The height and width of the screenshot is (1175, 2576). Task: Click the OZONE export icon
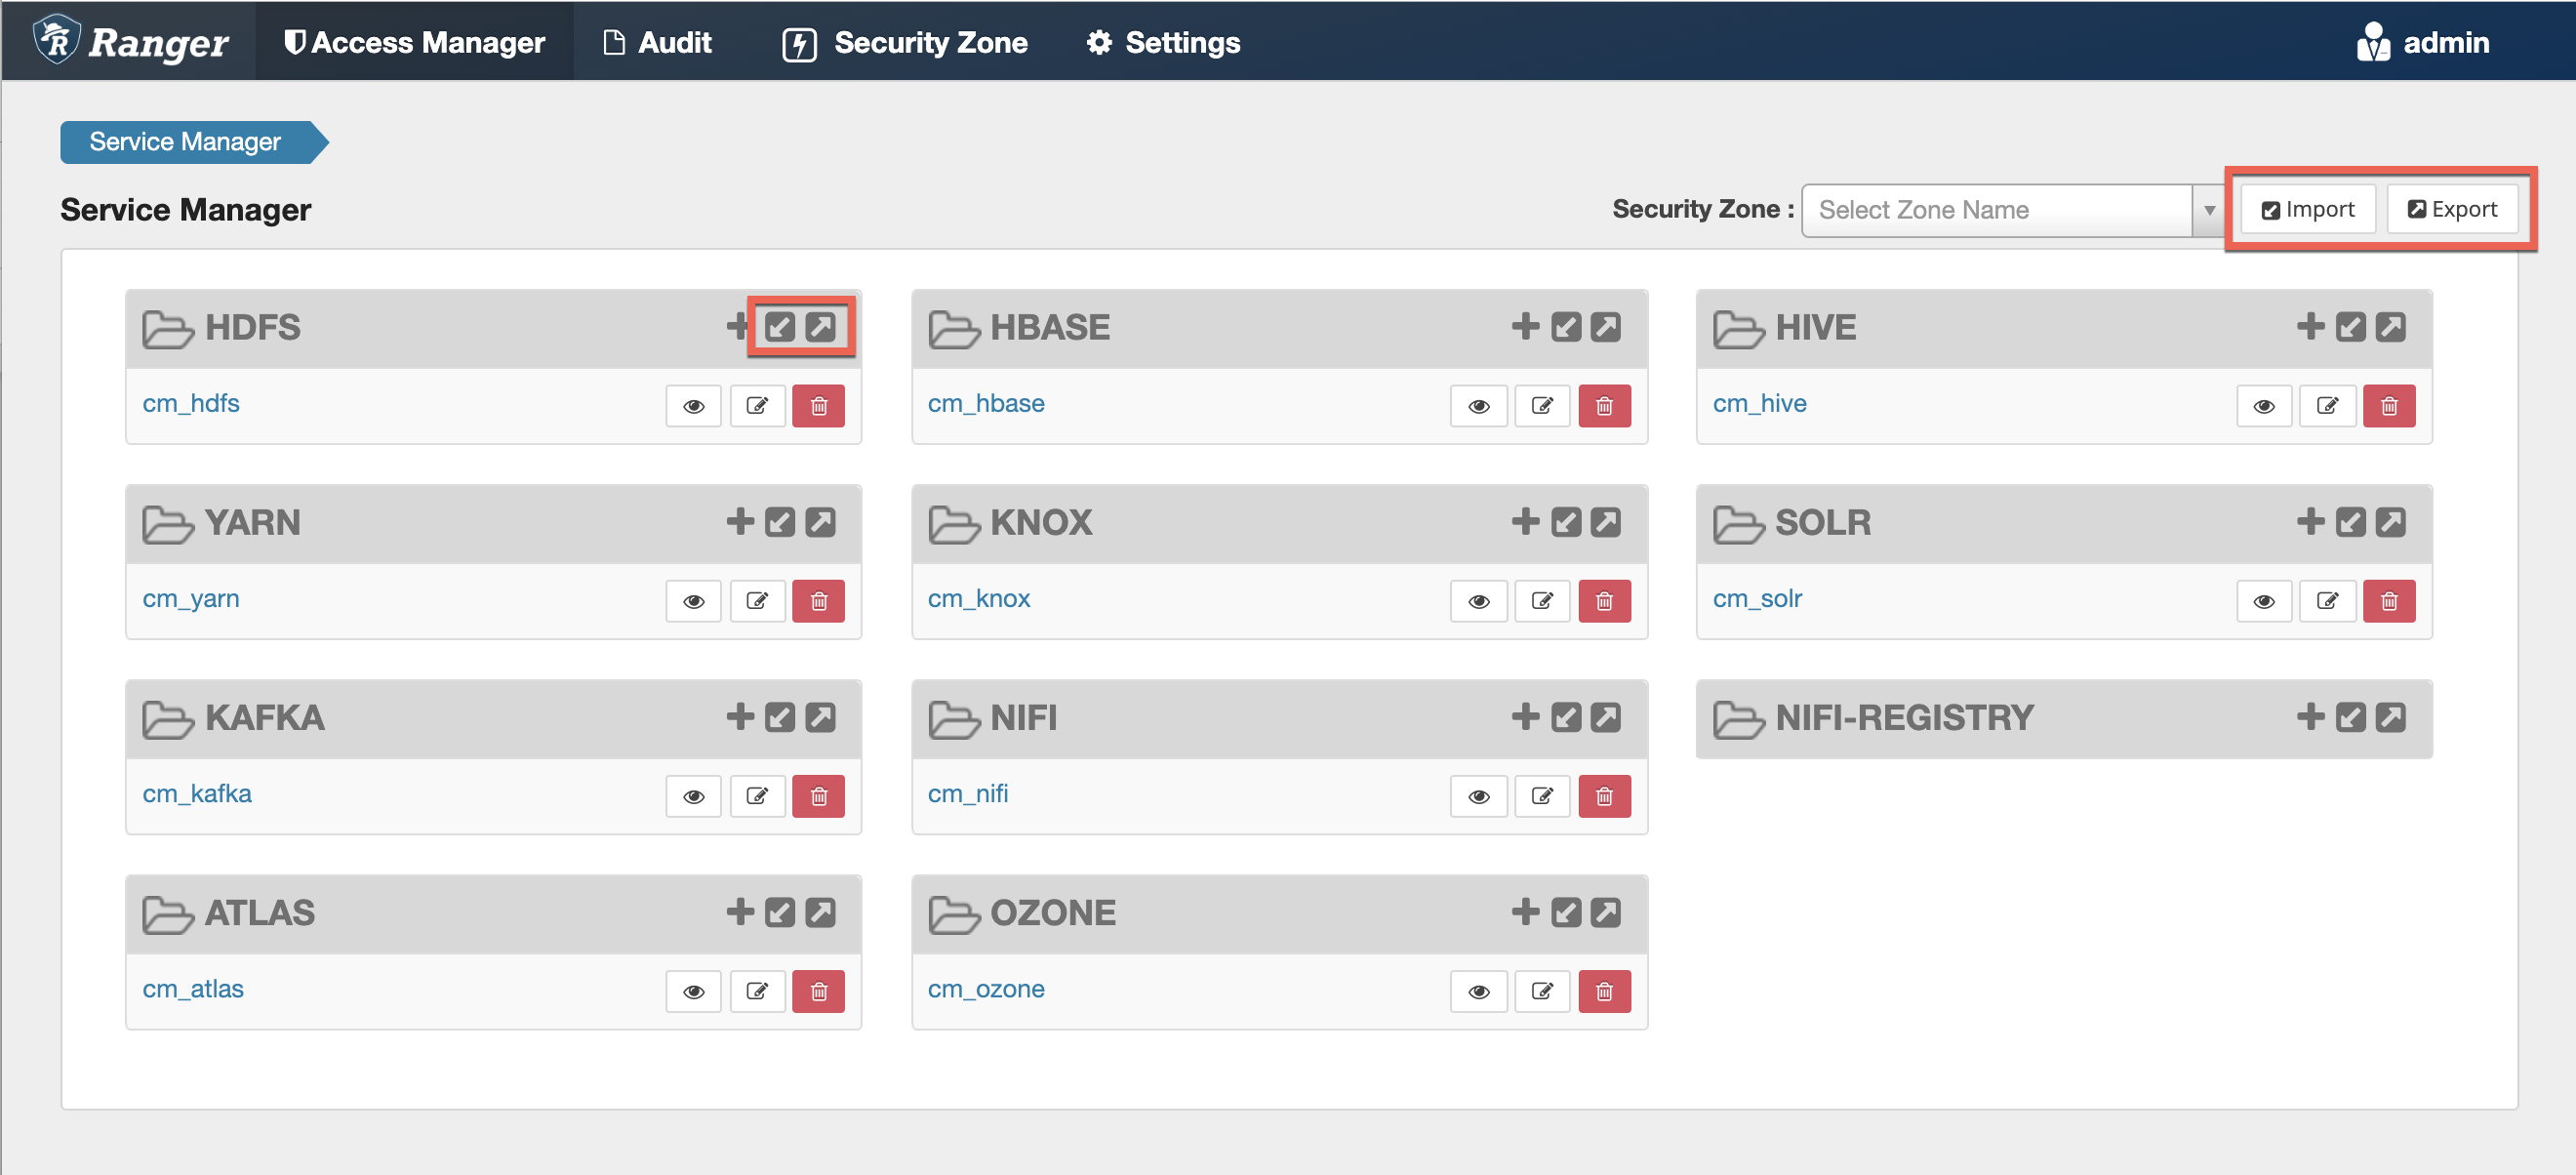click(x=1606, y=912)
